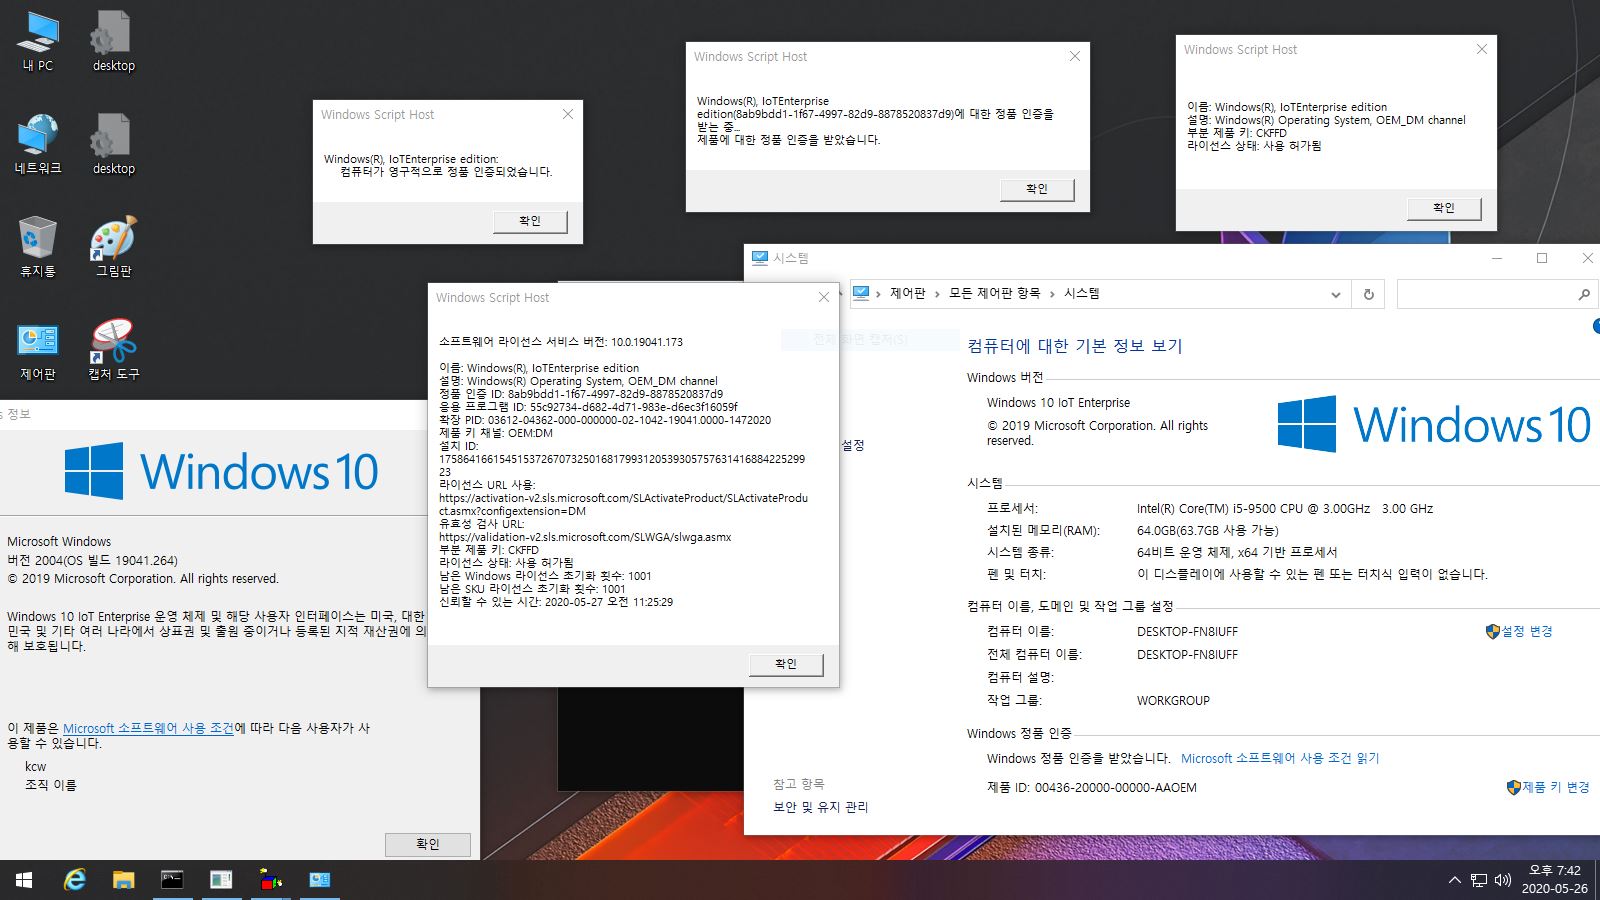Viewport: 1600px width, 900px height.
Task: Expand the address bar history dropdown
Action: pyautogui.click(x=1335, y=294)
